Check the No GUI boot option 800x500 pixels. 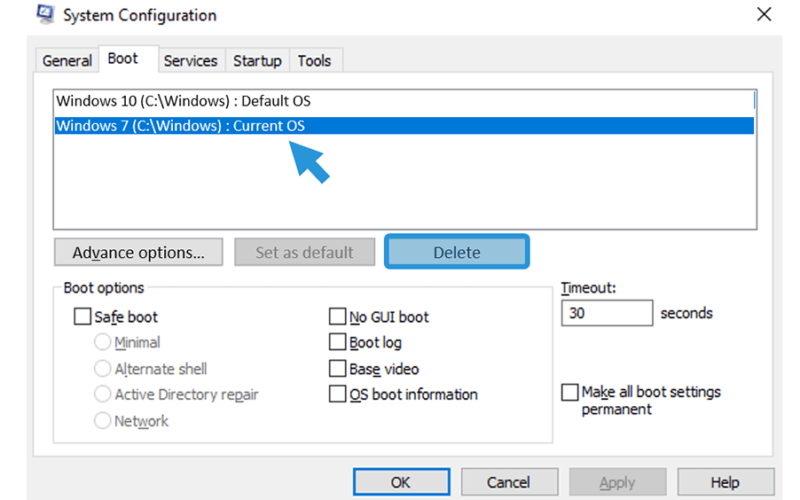337,316
